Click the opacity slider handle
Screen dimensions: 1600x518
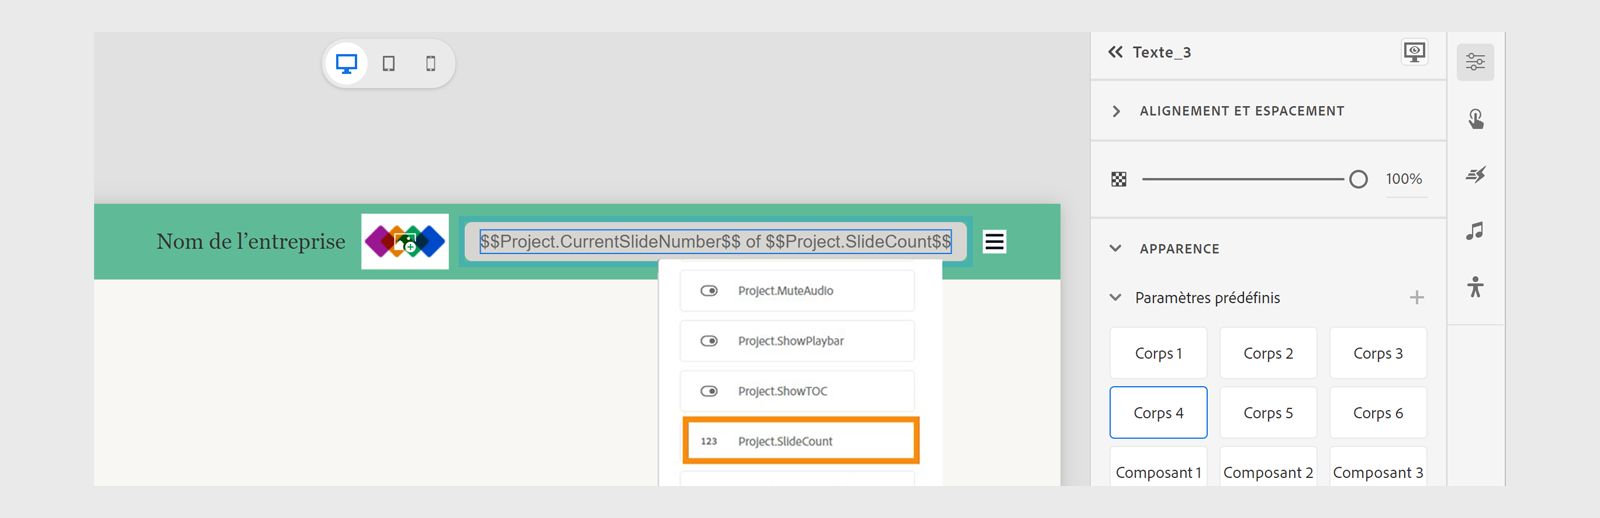coord(1358,179)
